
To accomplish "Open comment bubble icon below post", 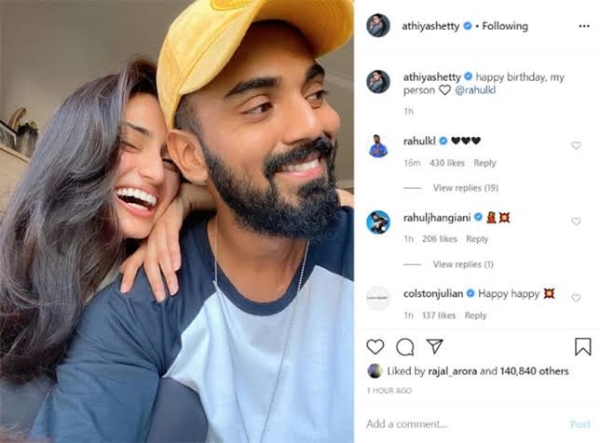I will pyautogui.click(x=405, y=347).
